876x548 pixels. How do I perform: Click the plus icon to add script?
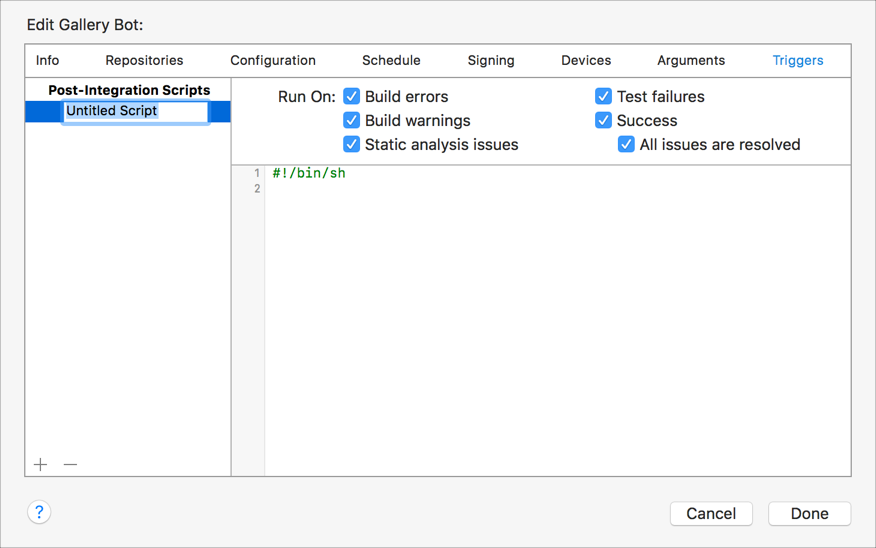click(x=40, y=464)
